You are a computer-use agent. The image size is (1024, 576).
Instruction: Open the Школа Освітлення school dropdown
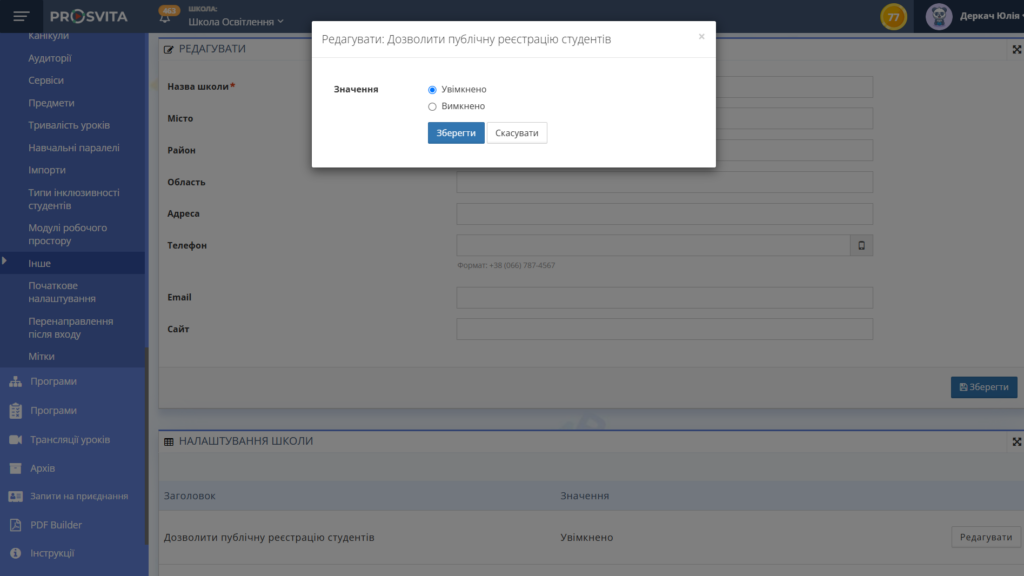(x=236, y=22)
